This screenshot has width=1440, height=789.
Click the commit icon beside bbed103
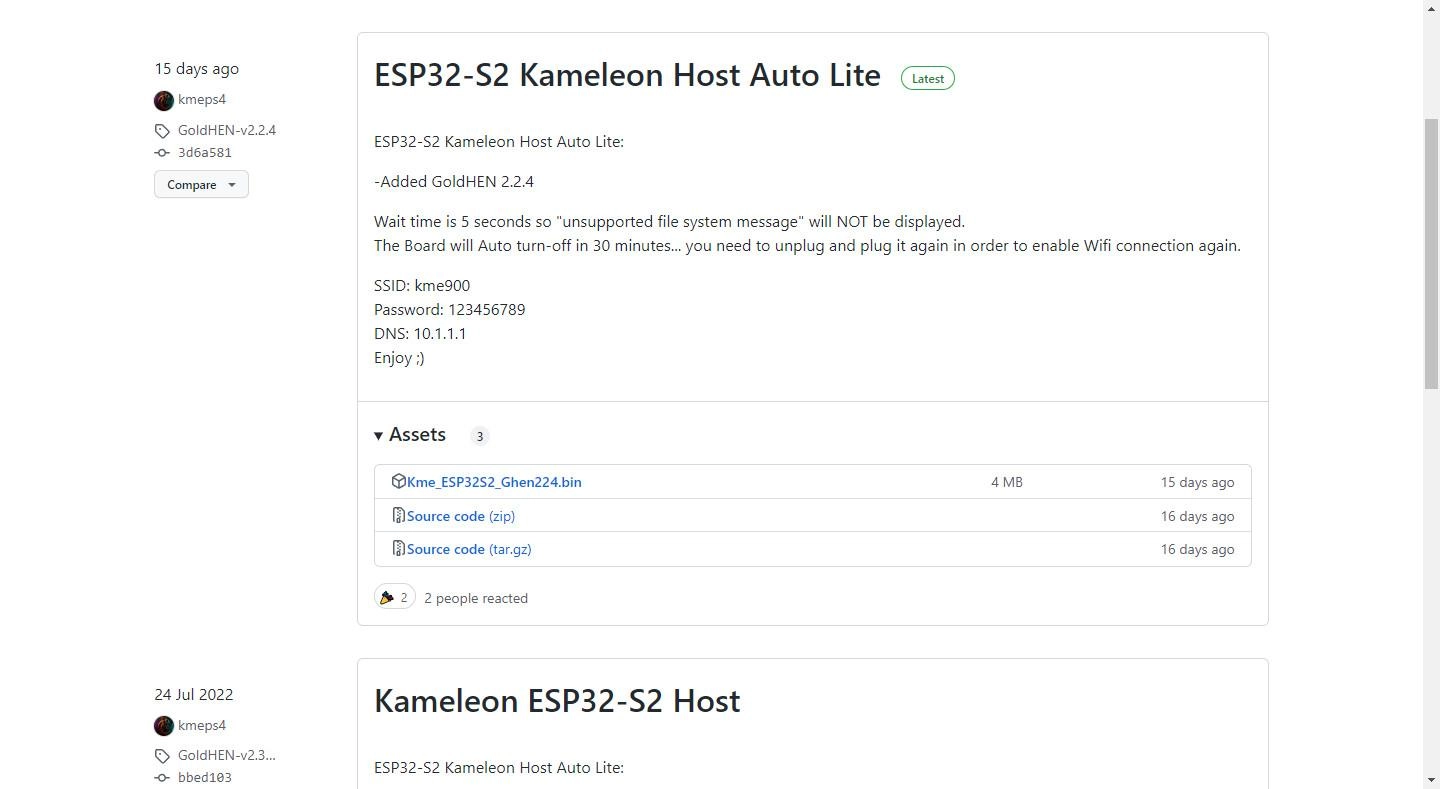[162, 778]
